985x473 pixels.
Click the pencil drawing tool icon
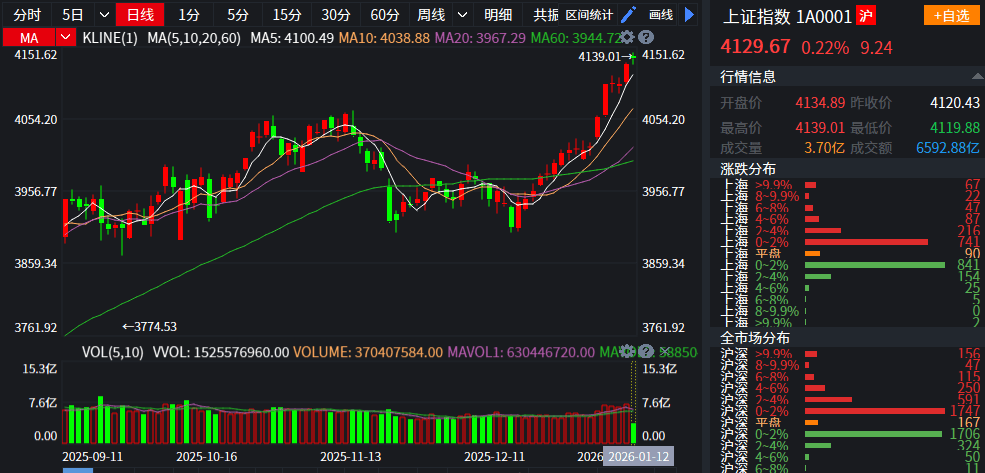[x=628, y=15]
